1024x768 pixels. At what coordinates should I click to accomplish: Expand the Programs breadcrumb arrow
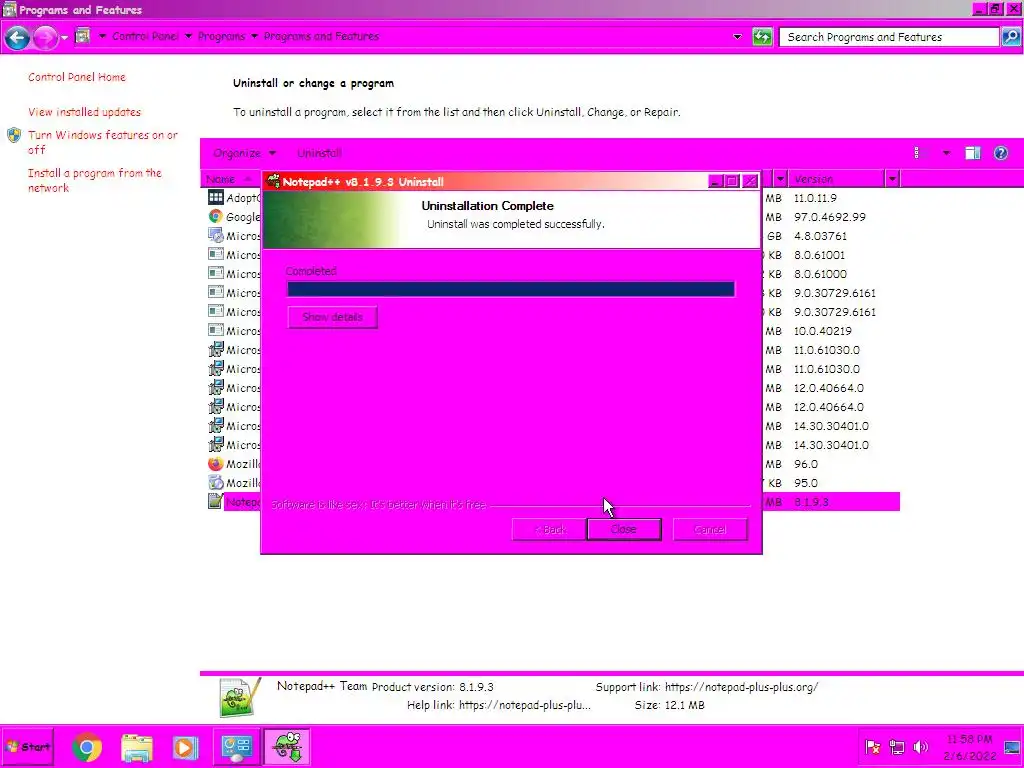click(x=254, y=36)
